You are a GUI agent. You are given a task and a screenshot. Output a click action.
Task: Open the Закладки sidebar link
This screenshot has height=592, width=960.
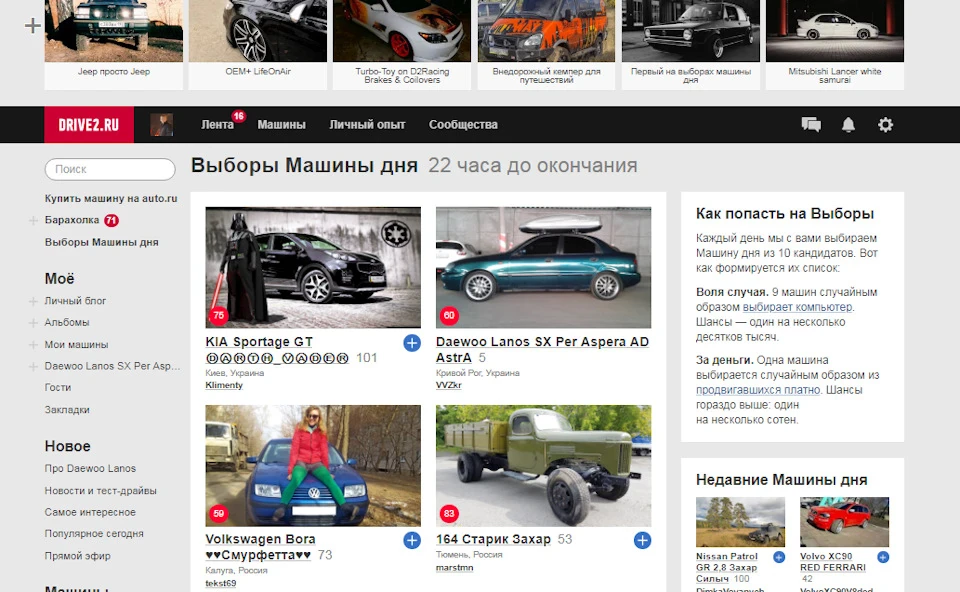[x=67, y=410]
